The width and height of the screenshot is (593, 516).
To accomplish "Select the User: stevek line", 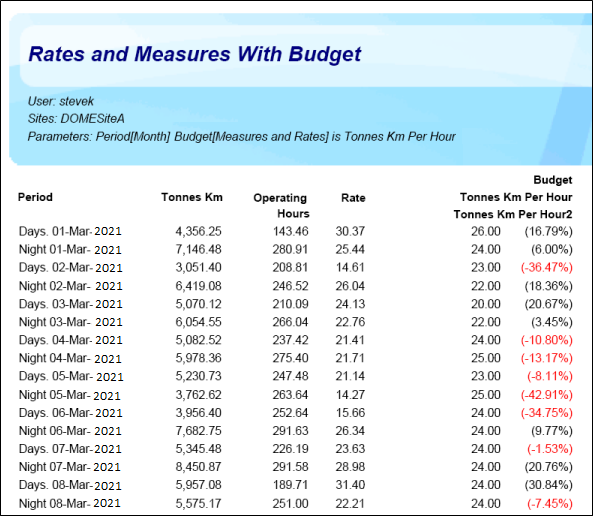I will (61, 101).
